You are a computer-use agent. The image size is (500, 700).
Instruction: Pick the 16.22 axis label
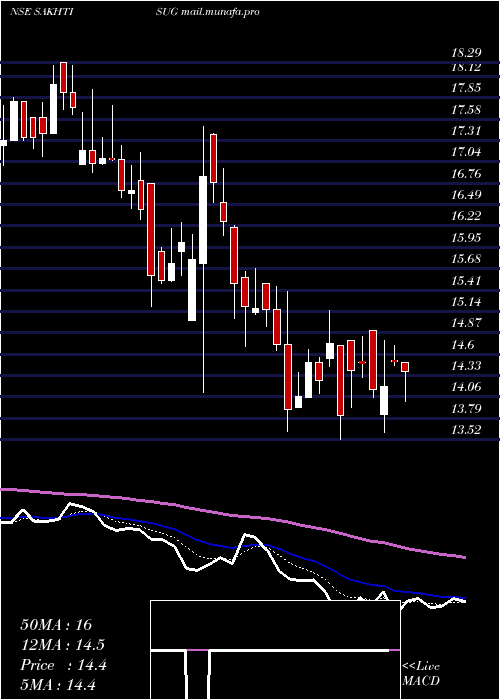point(466,217)
